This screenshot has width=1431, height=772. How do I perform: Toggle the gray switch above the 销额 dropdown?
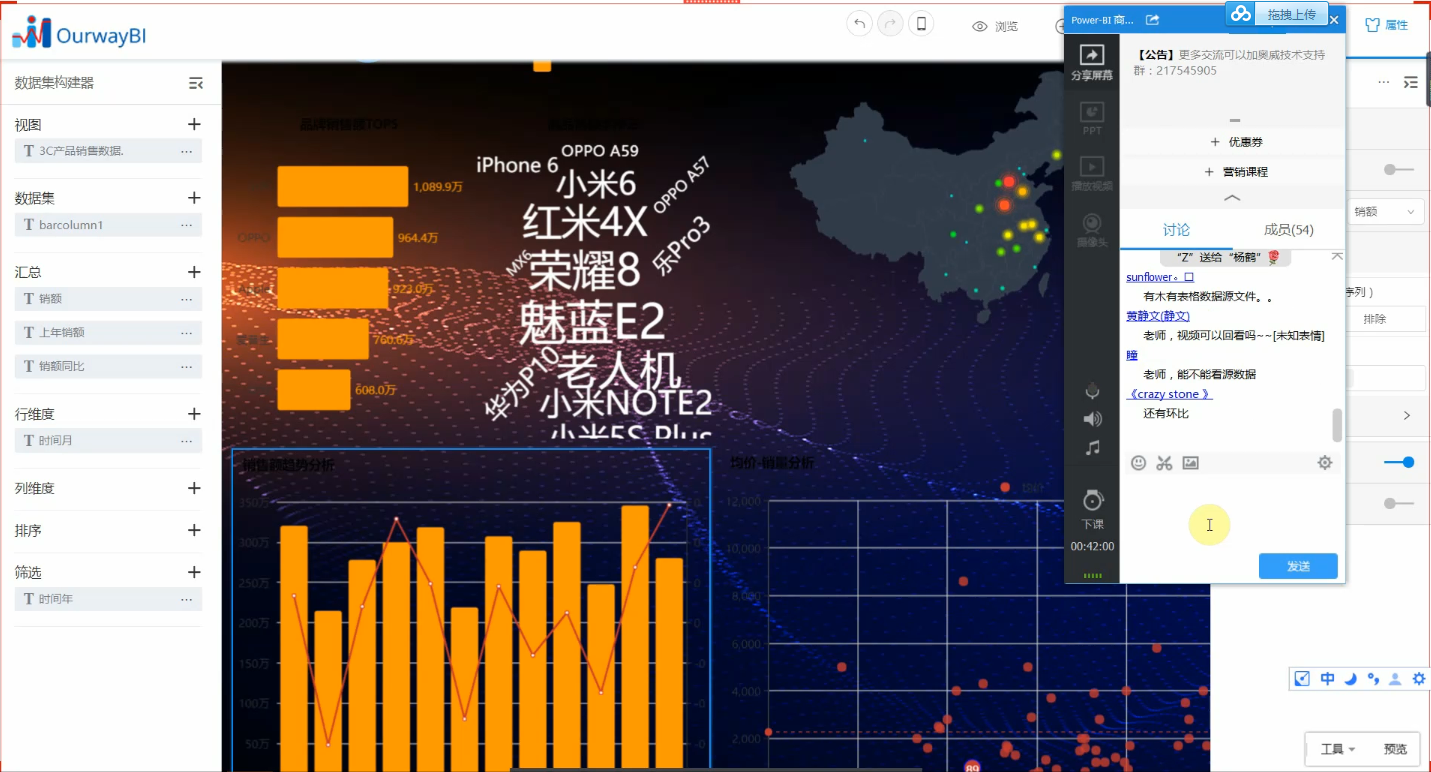click(x=1399, y=170)
